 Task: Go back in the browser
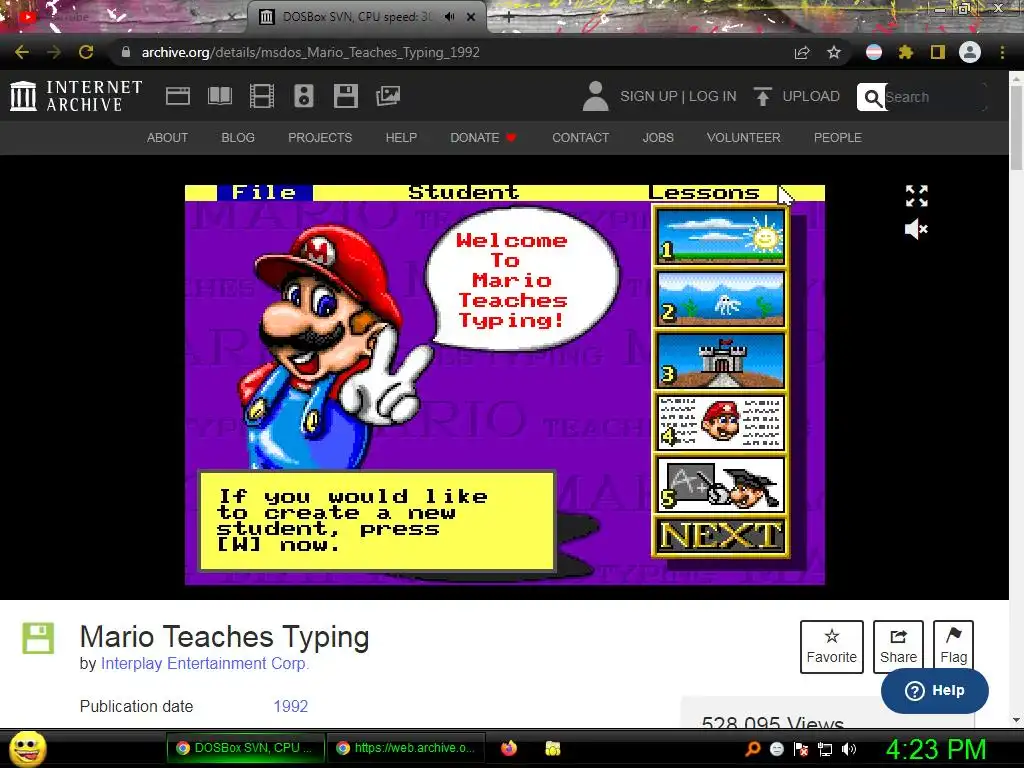coord(22,52)
